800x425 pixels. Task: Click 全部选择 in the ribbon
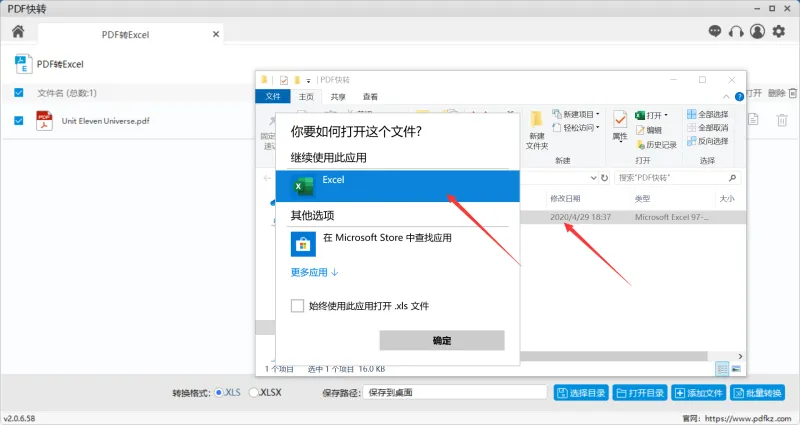point(708,114)
